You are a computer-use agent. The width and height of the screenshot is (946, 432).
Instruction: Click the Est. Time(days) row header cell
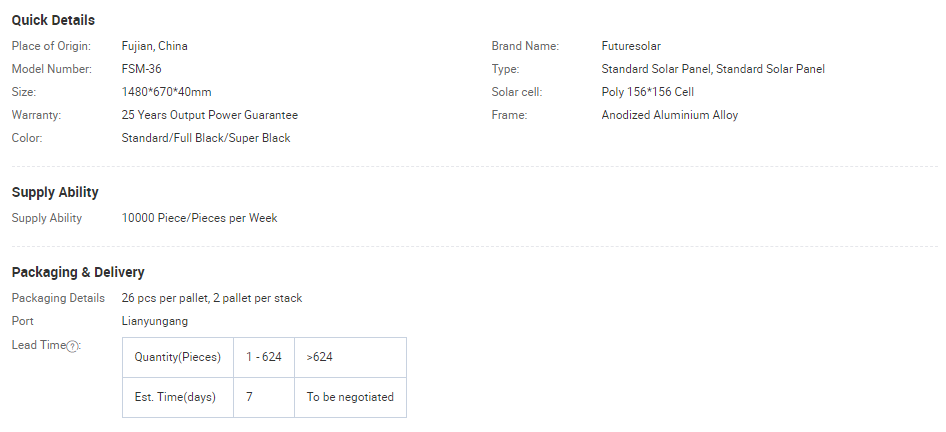[178, 397]
